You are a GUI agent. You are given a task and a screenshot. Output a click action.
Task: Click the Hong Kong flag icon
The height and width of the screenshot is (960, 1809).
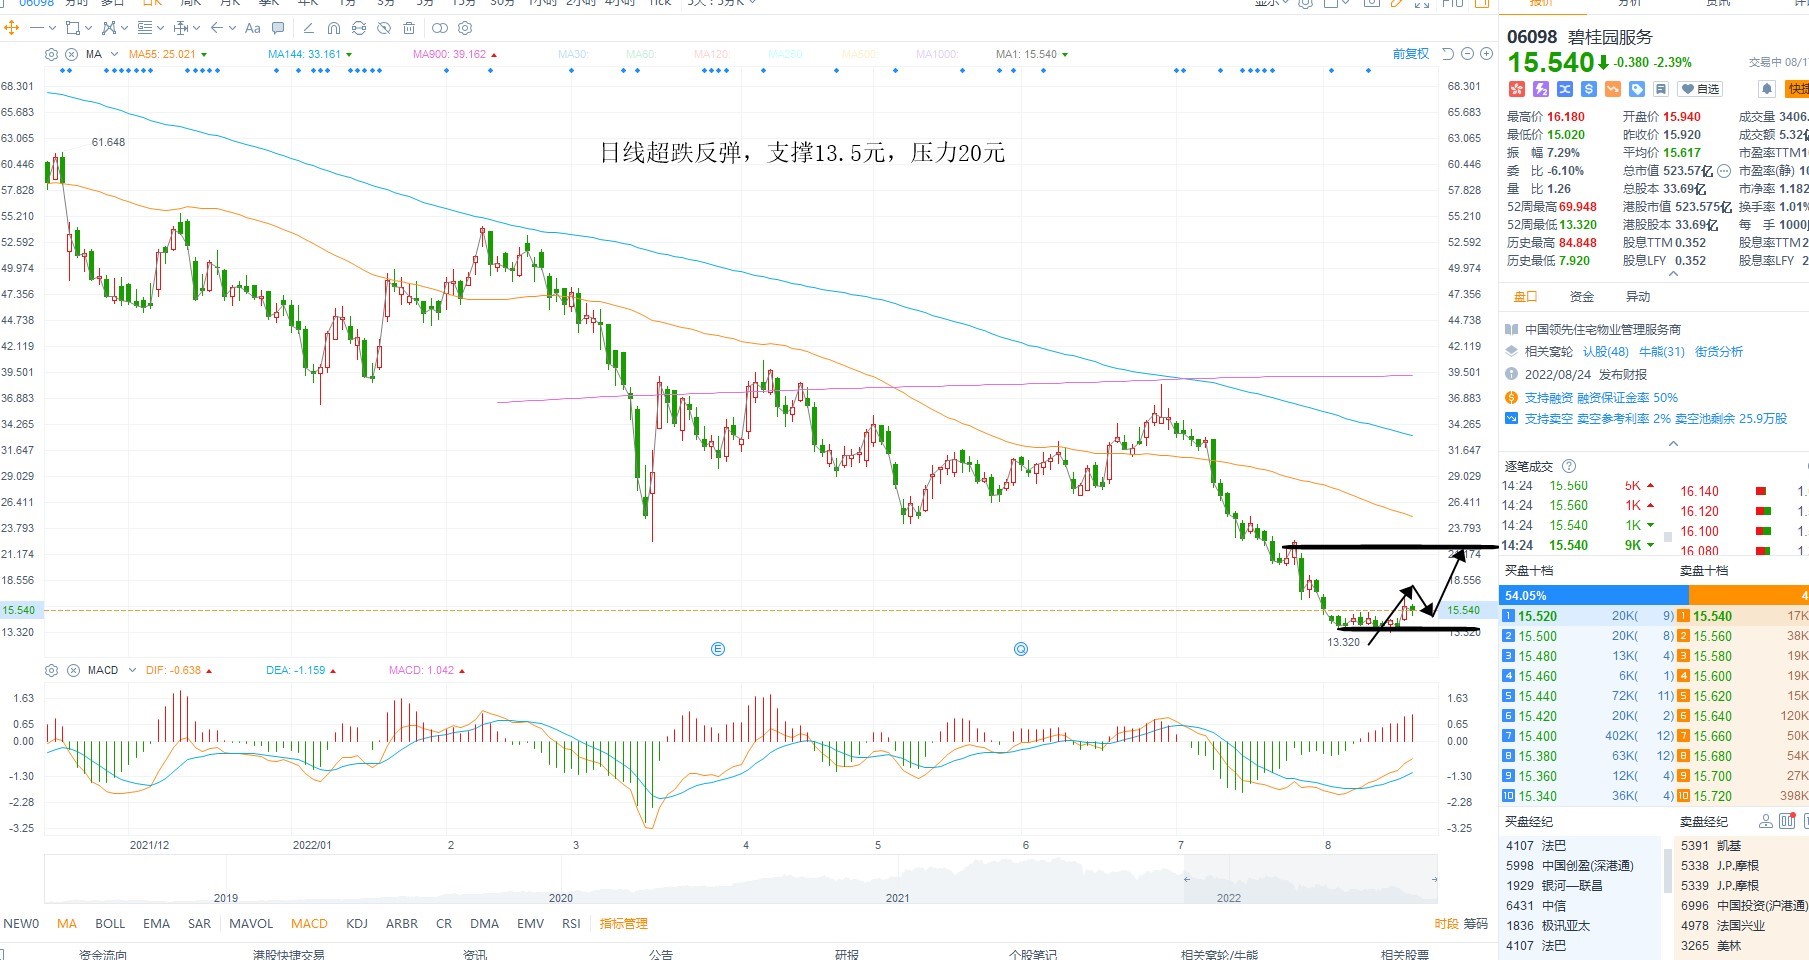click(x=1517, y=89)
